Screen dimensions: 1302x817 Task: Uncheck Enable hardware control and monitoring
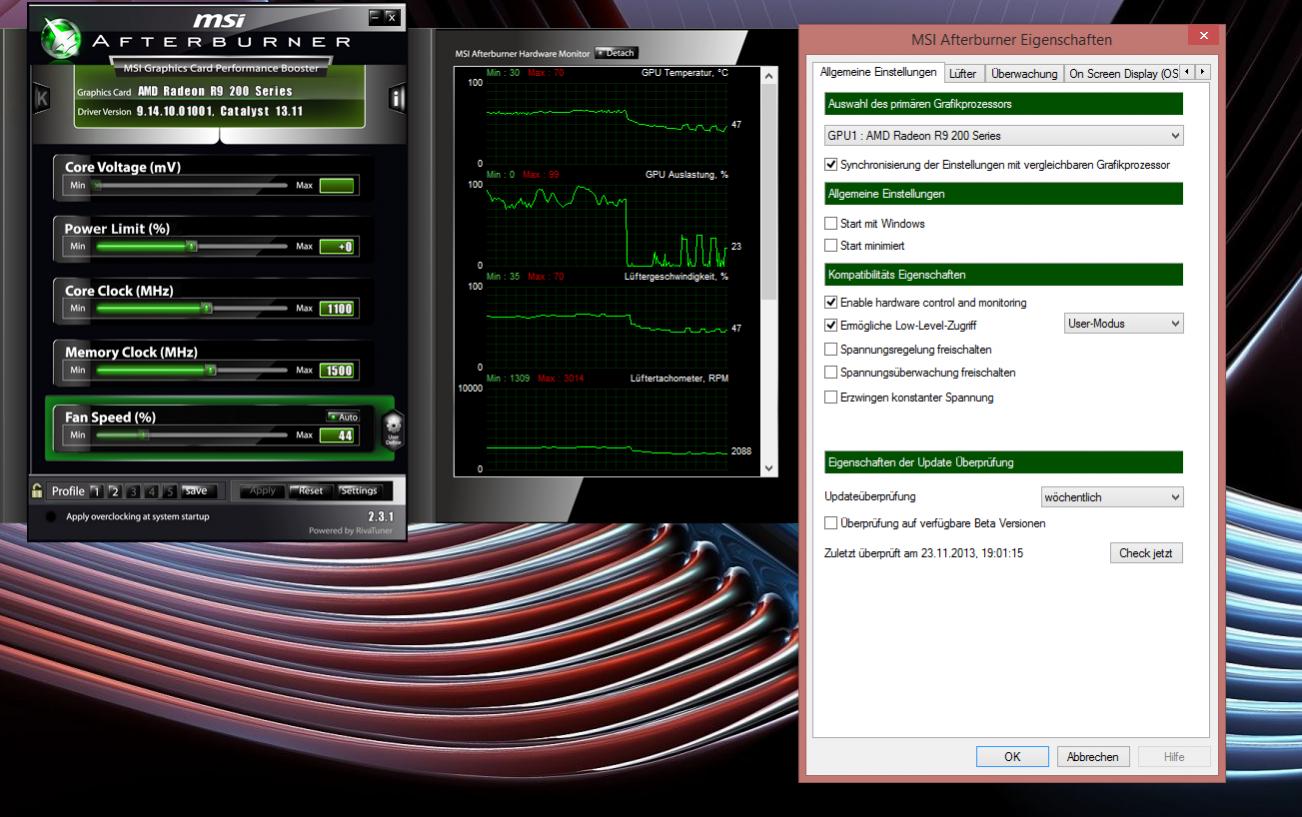(x=831, y=302)
